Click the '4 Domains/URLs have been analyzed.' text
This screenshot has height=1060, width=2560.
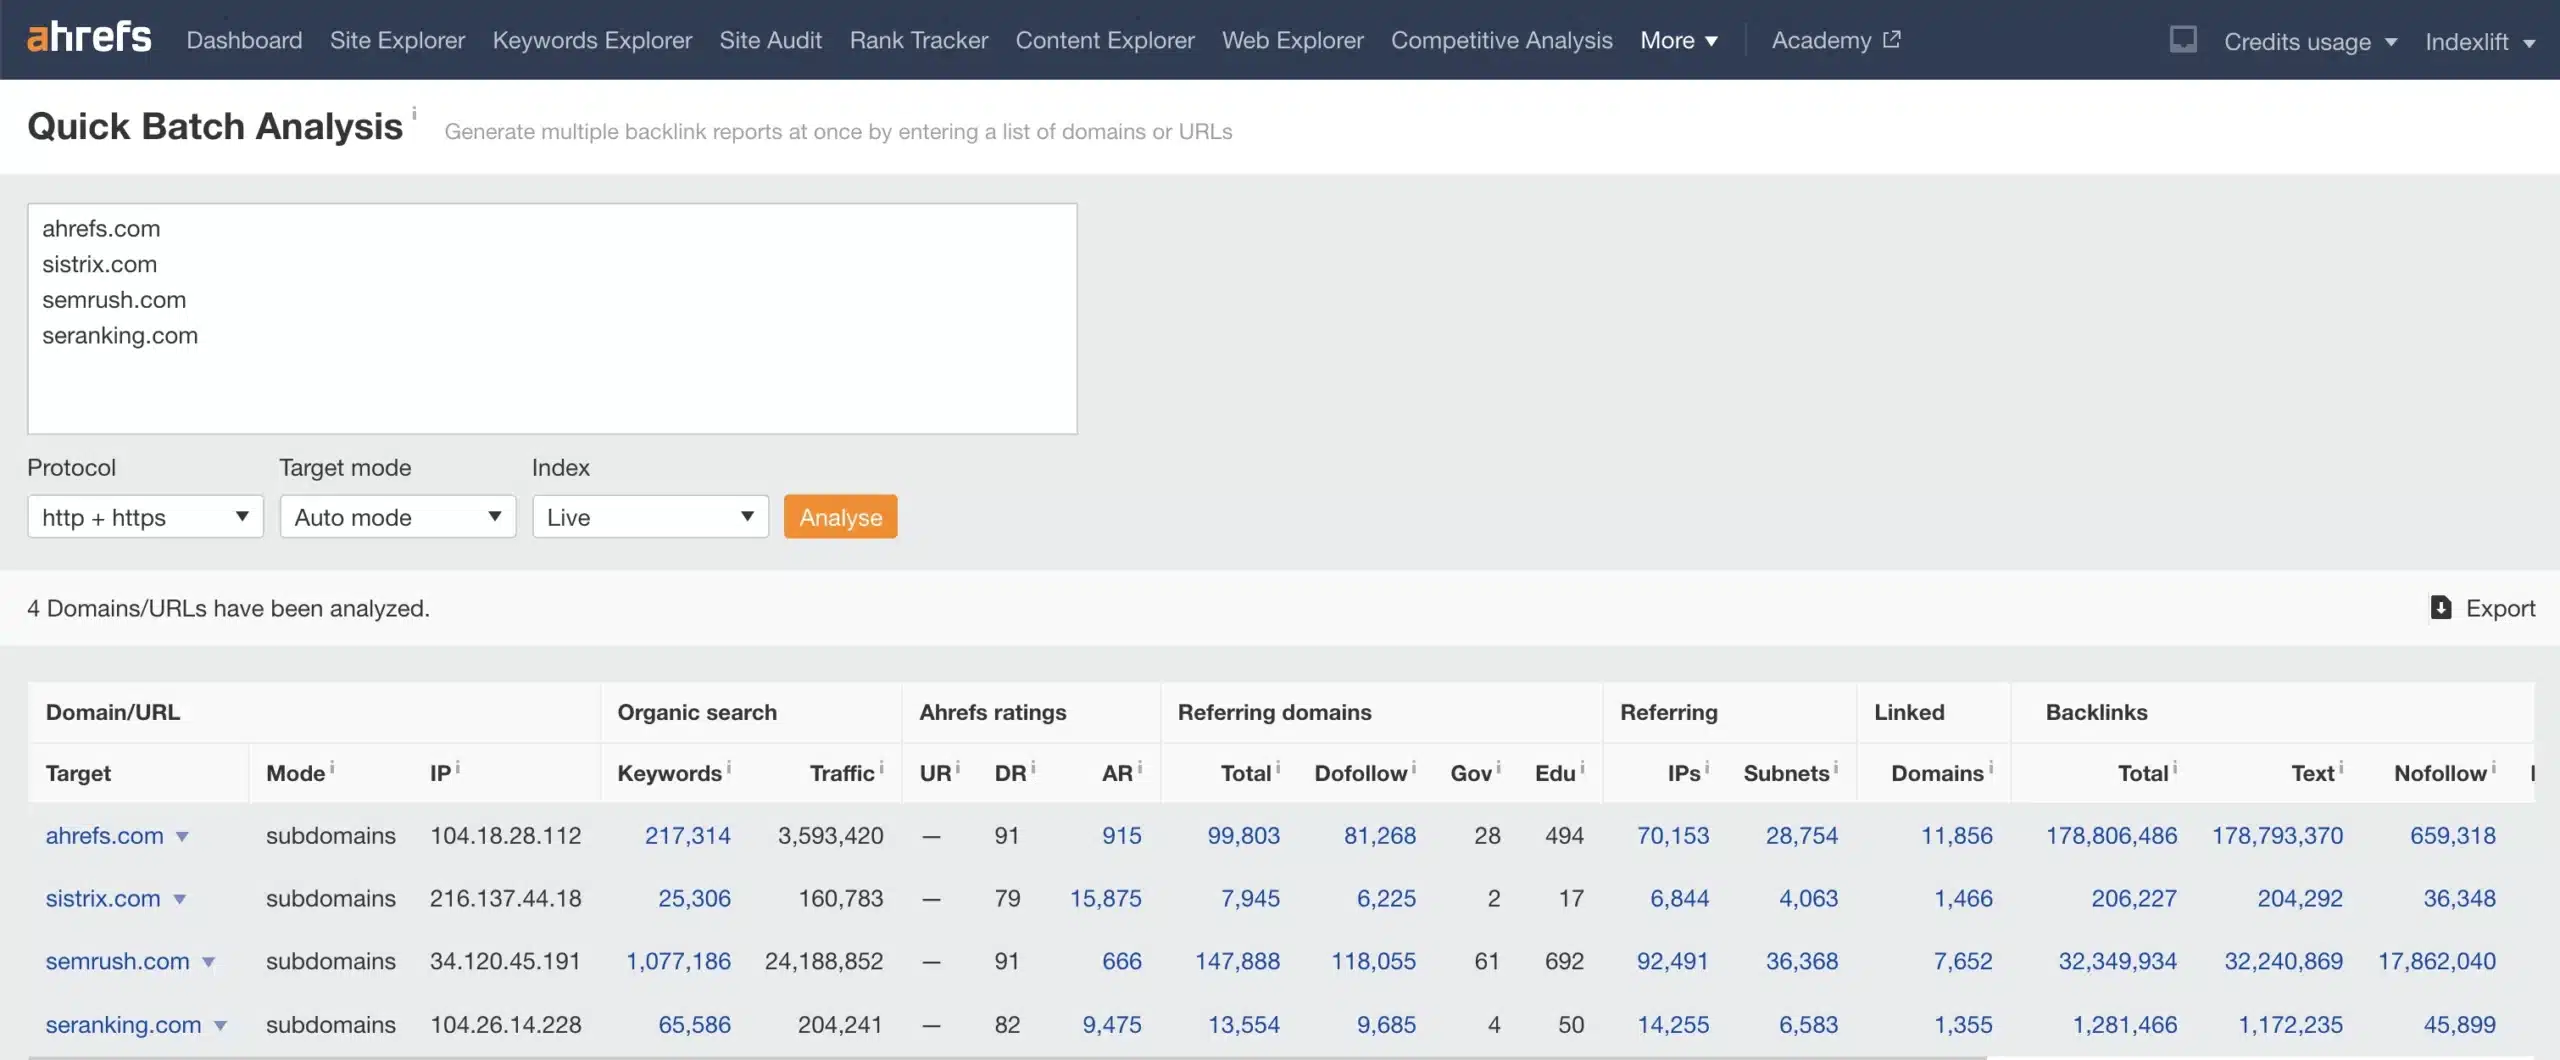[x=228, y=608]
